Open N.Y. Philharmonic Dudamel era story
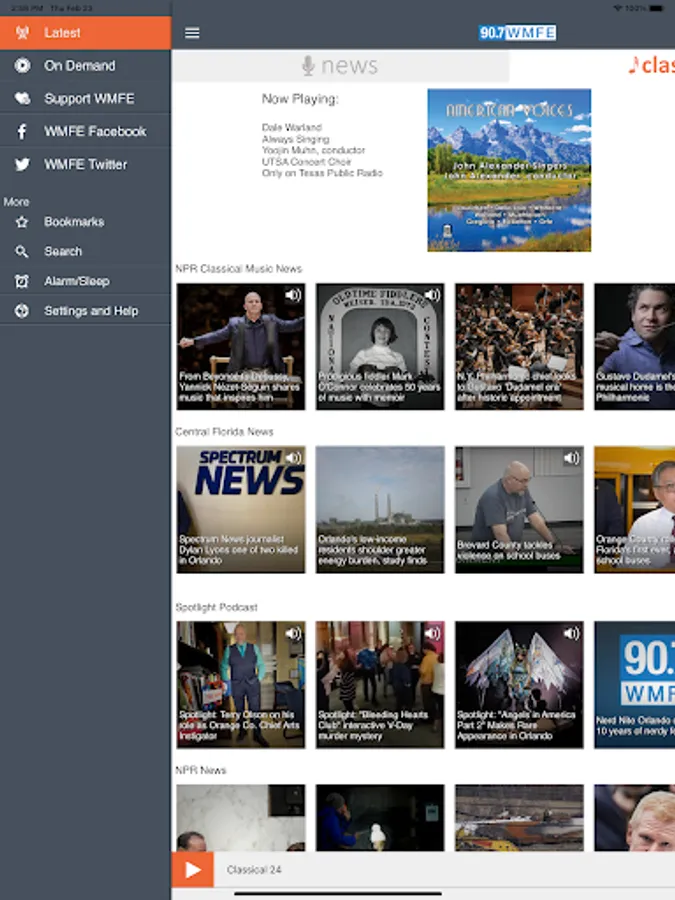Image resolution: width=675 pixels, height=900 pixels. [x=519, y=347]
